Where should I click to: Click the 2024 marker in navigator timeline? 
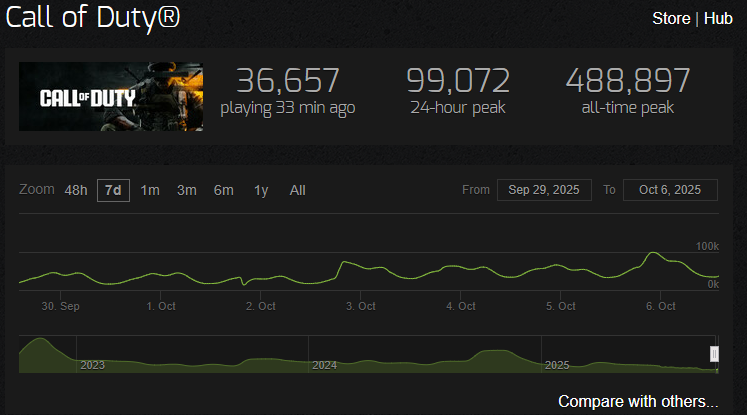324,365
